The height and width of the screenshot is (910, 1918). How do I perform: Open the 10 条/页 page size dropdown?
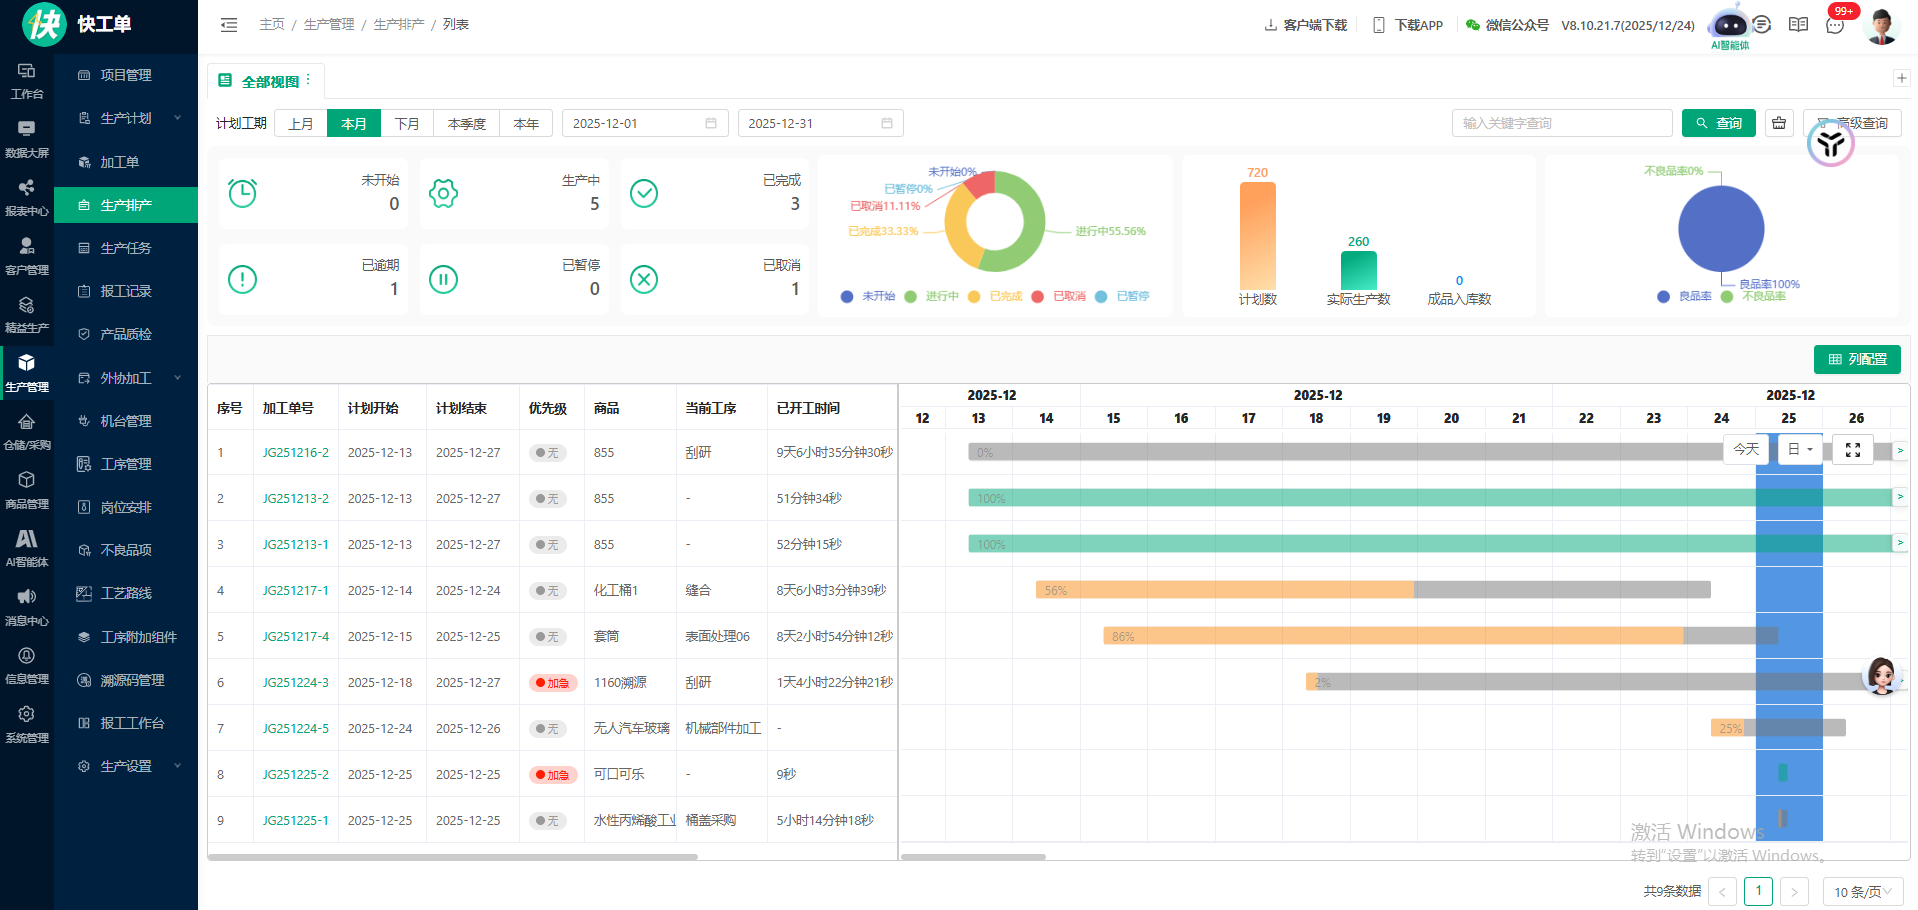point(1863,892)
